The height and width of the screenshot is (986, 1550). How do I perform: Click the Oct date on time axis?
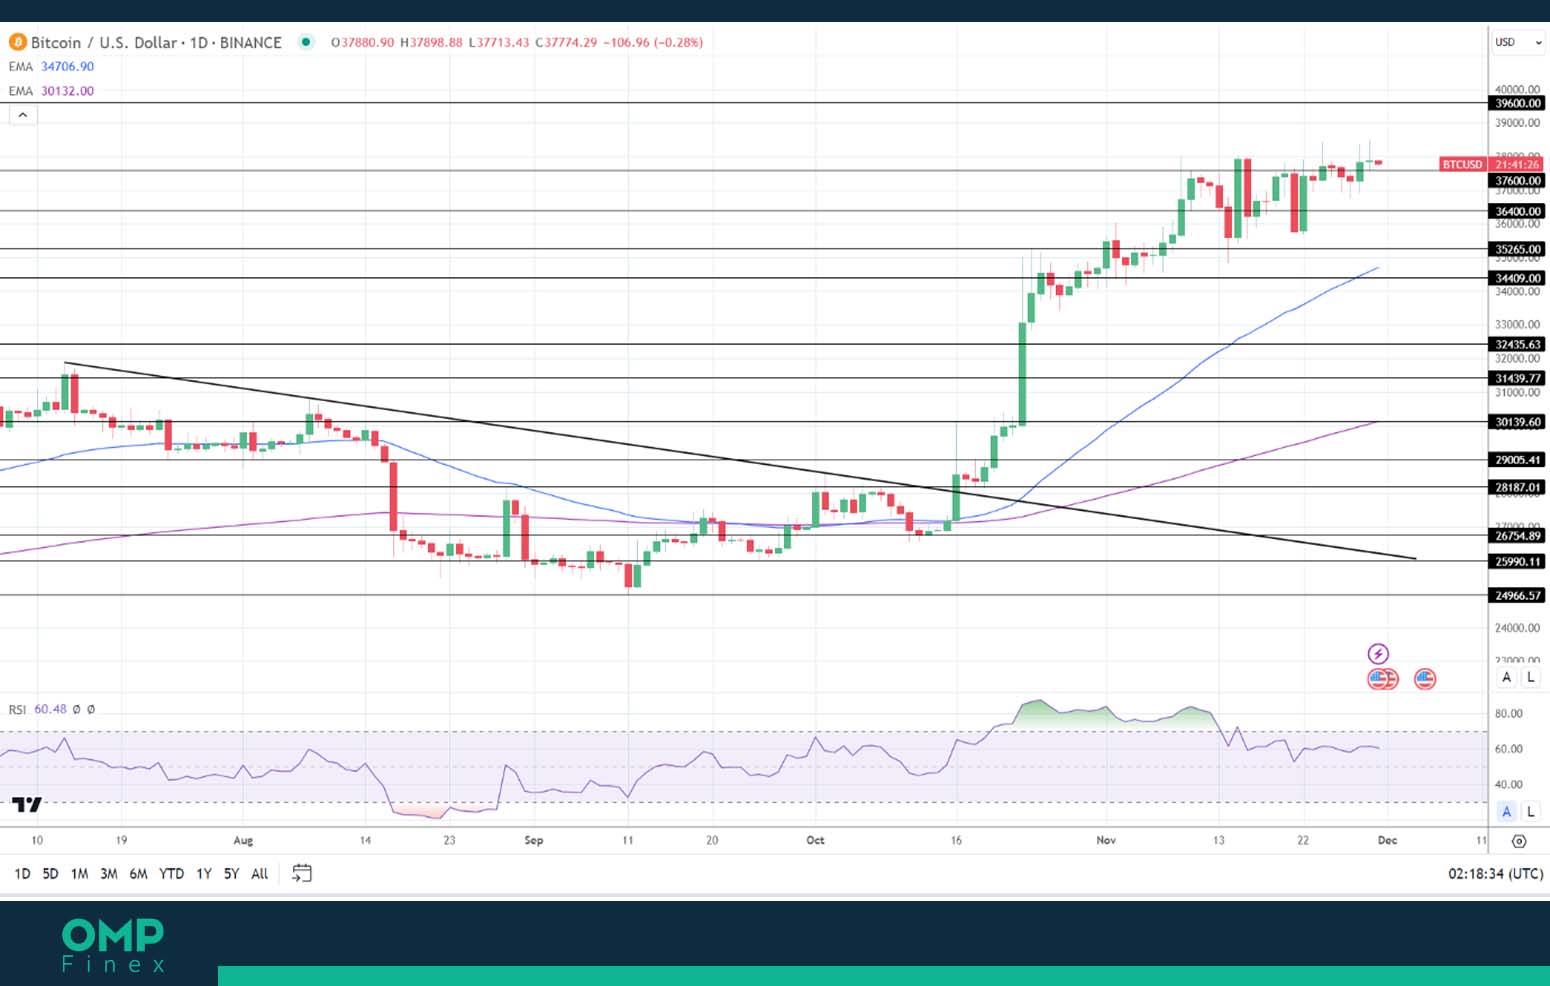click(x=816, y=840)
